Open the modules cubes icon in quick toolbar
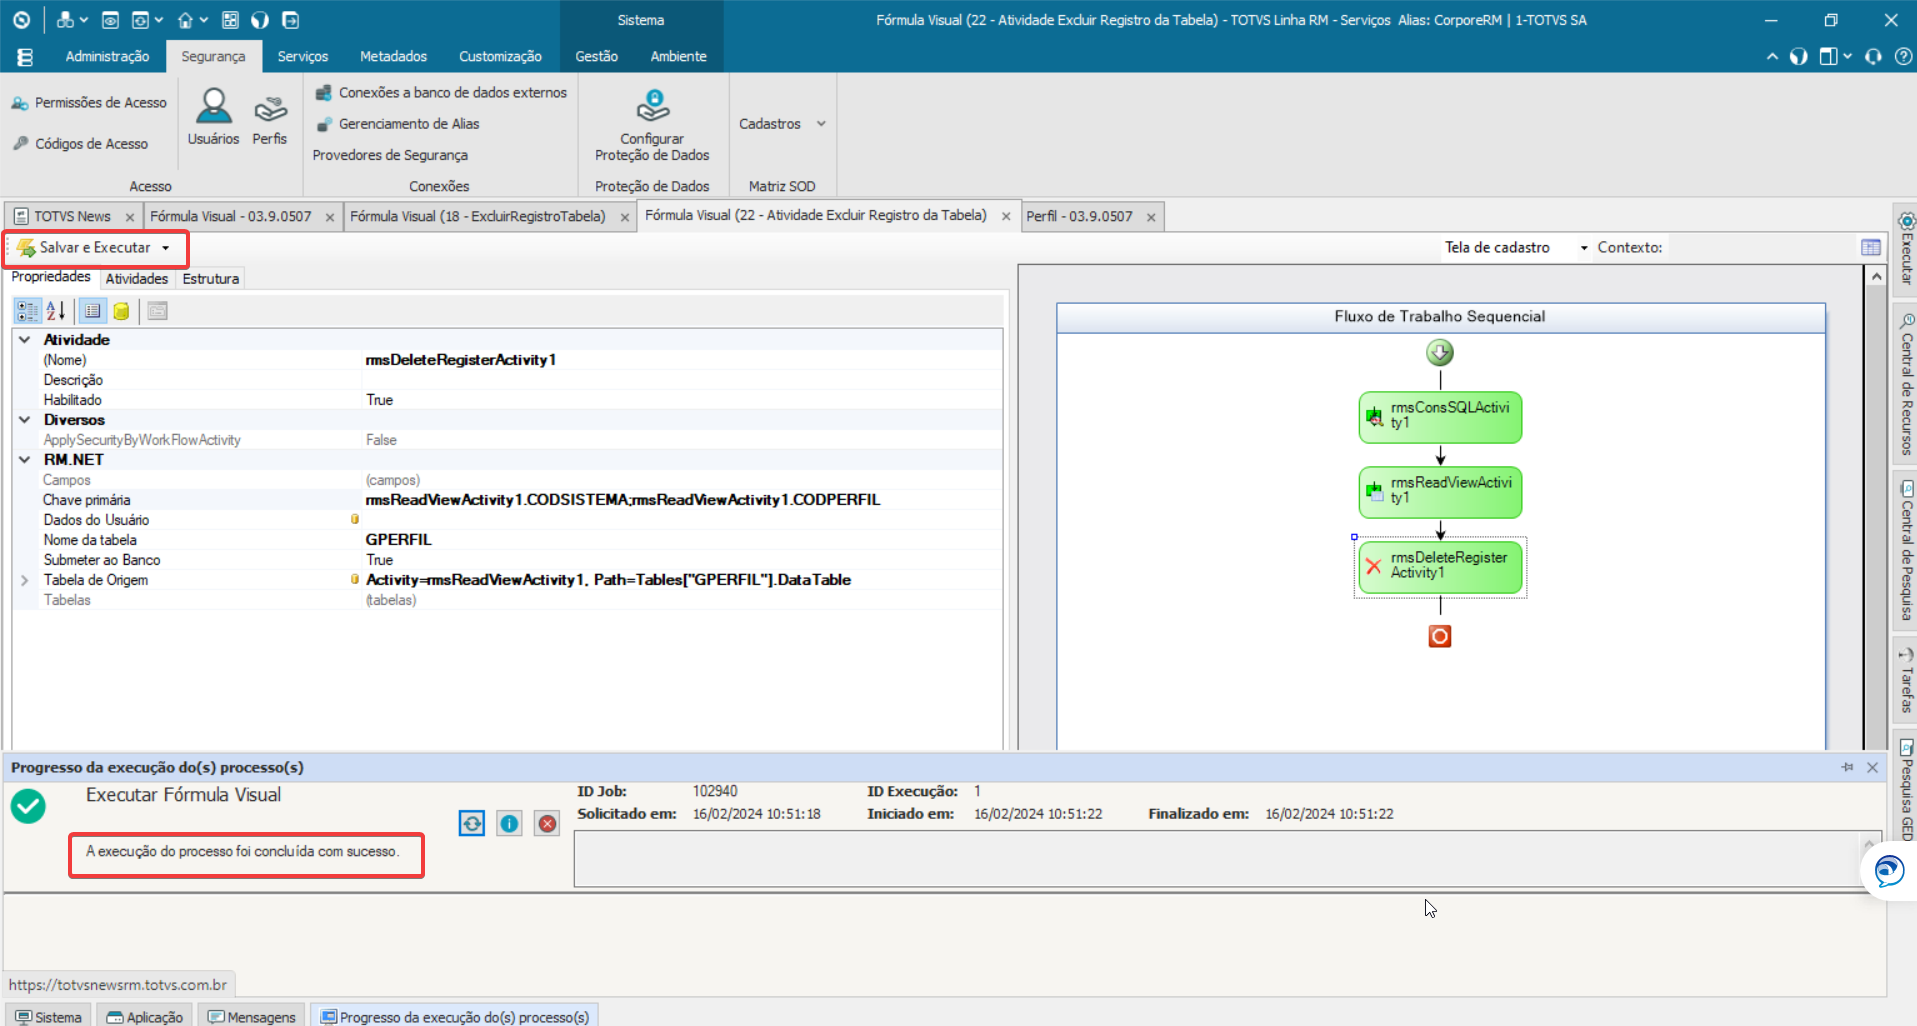1917x1026 pixels. (66, 20)
